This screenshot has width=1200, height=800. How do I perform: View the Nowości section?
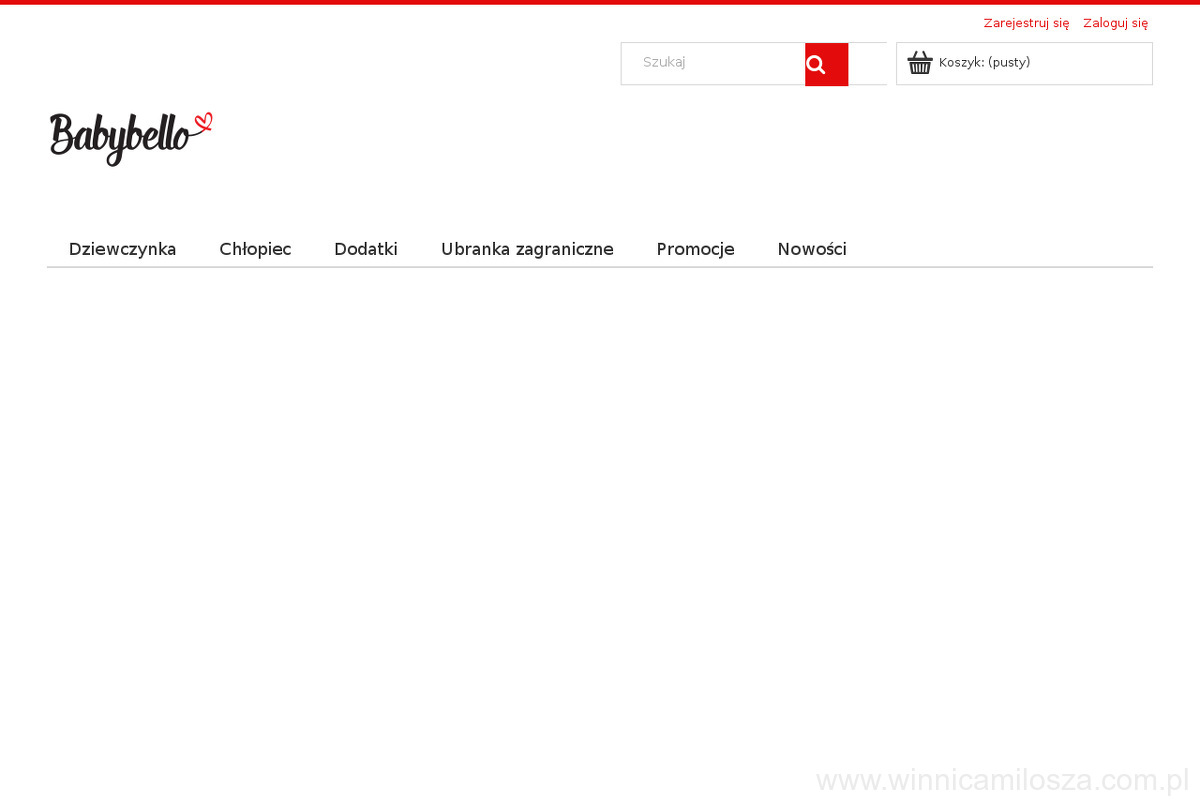click(811, 249)
